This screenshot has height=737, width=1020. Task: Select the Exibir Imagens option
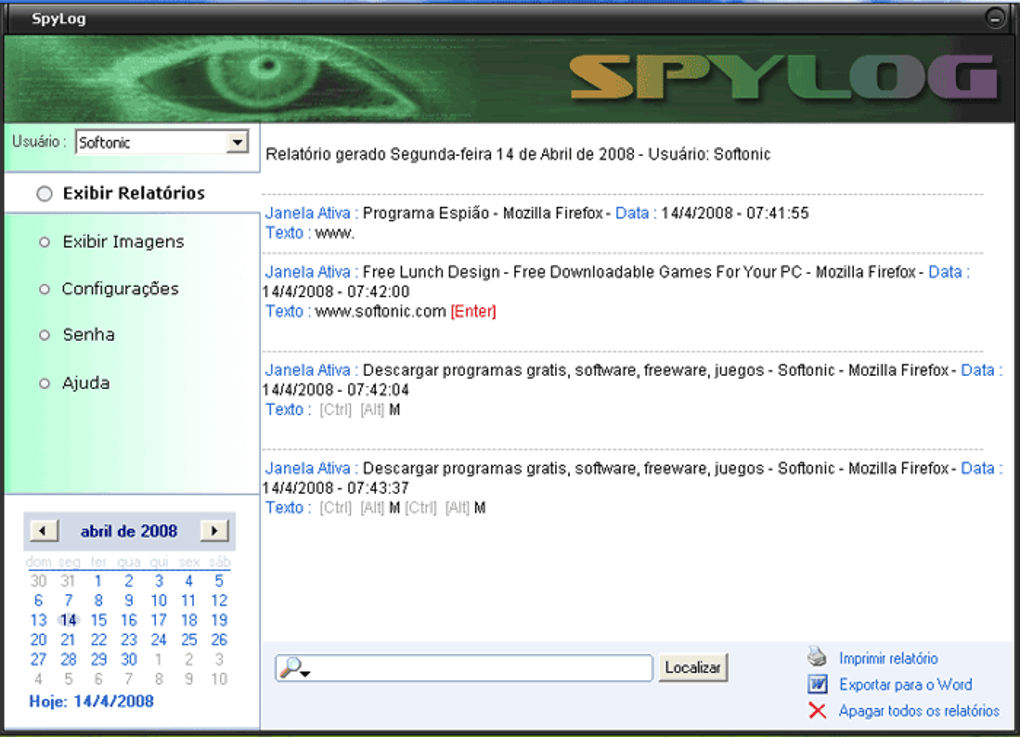click(112, 241)
